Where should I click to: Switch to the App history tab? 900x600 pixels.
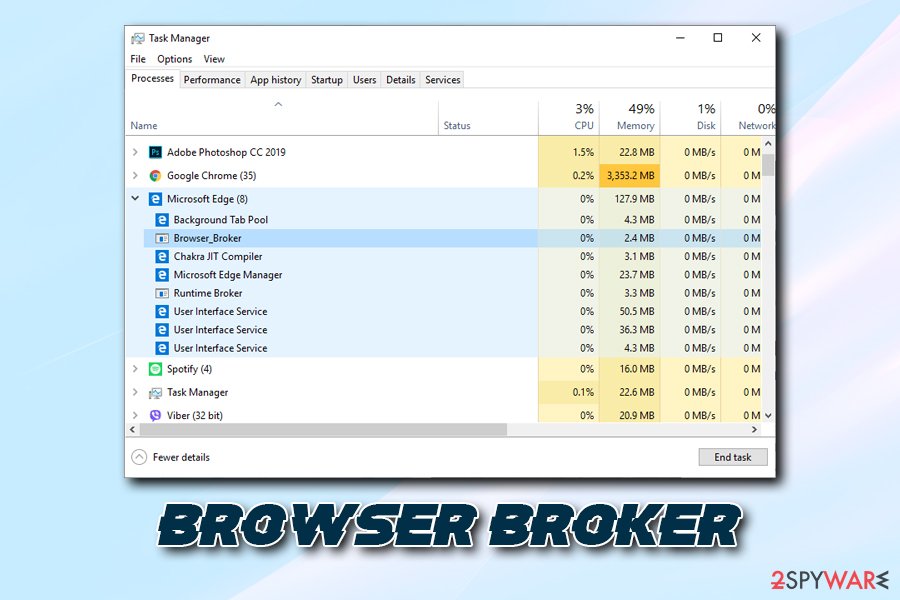[x=276, y=80]
